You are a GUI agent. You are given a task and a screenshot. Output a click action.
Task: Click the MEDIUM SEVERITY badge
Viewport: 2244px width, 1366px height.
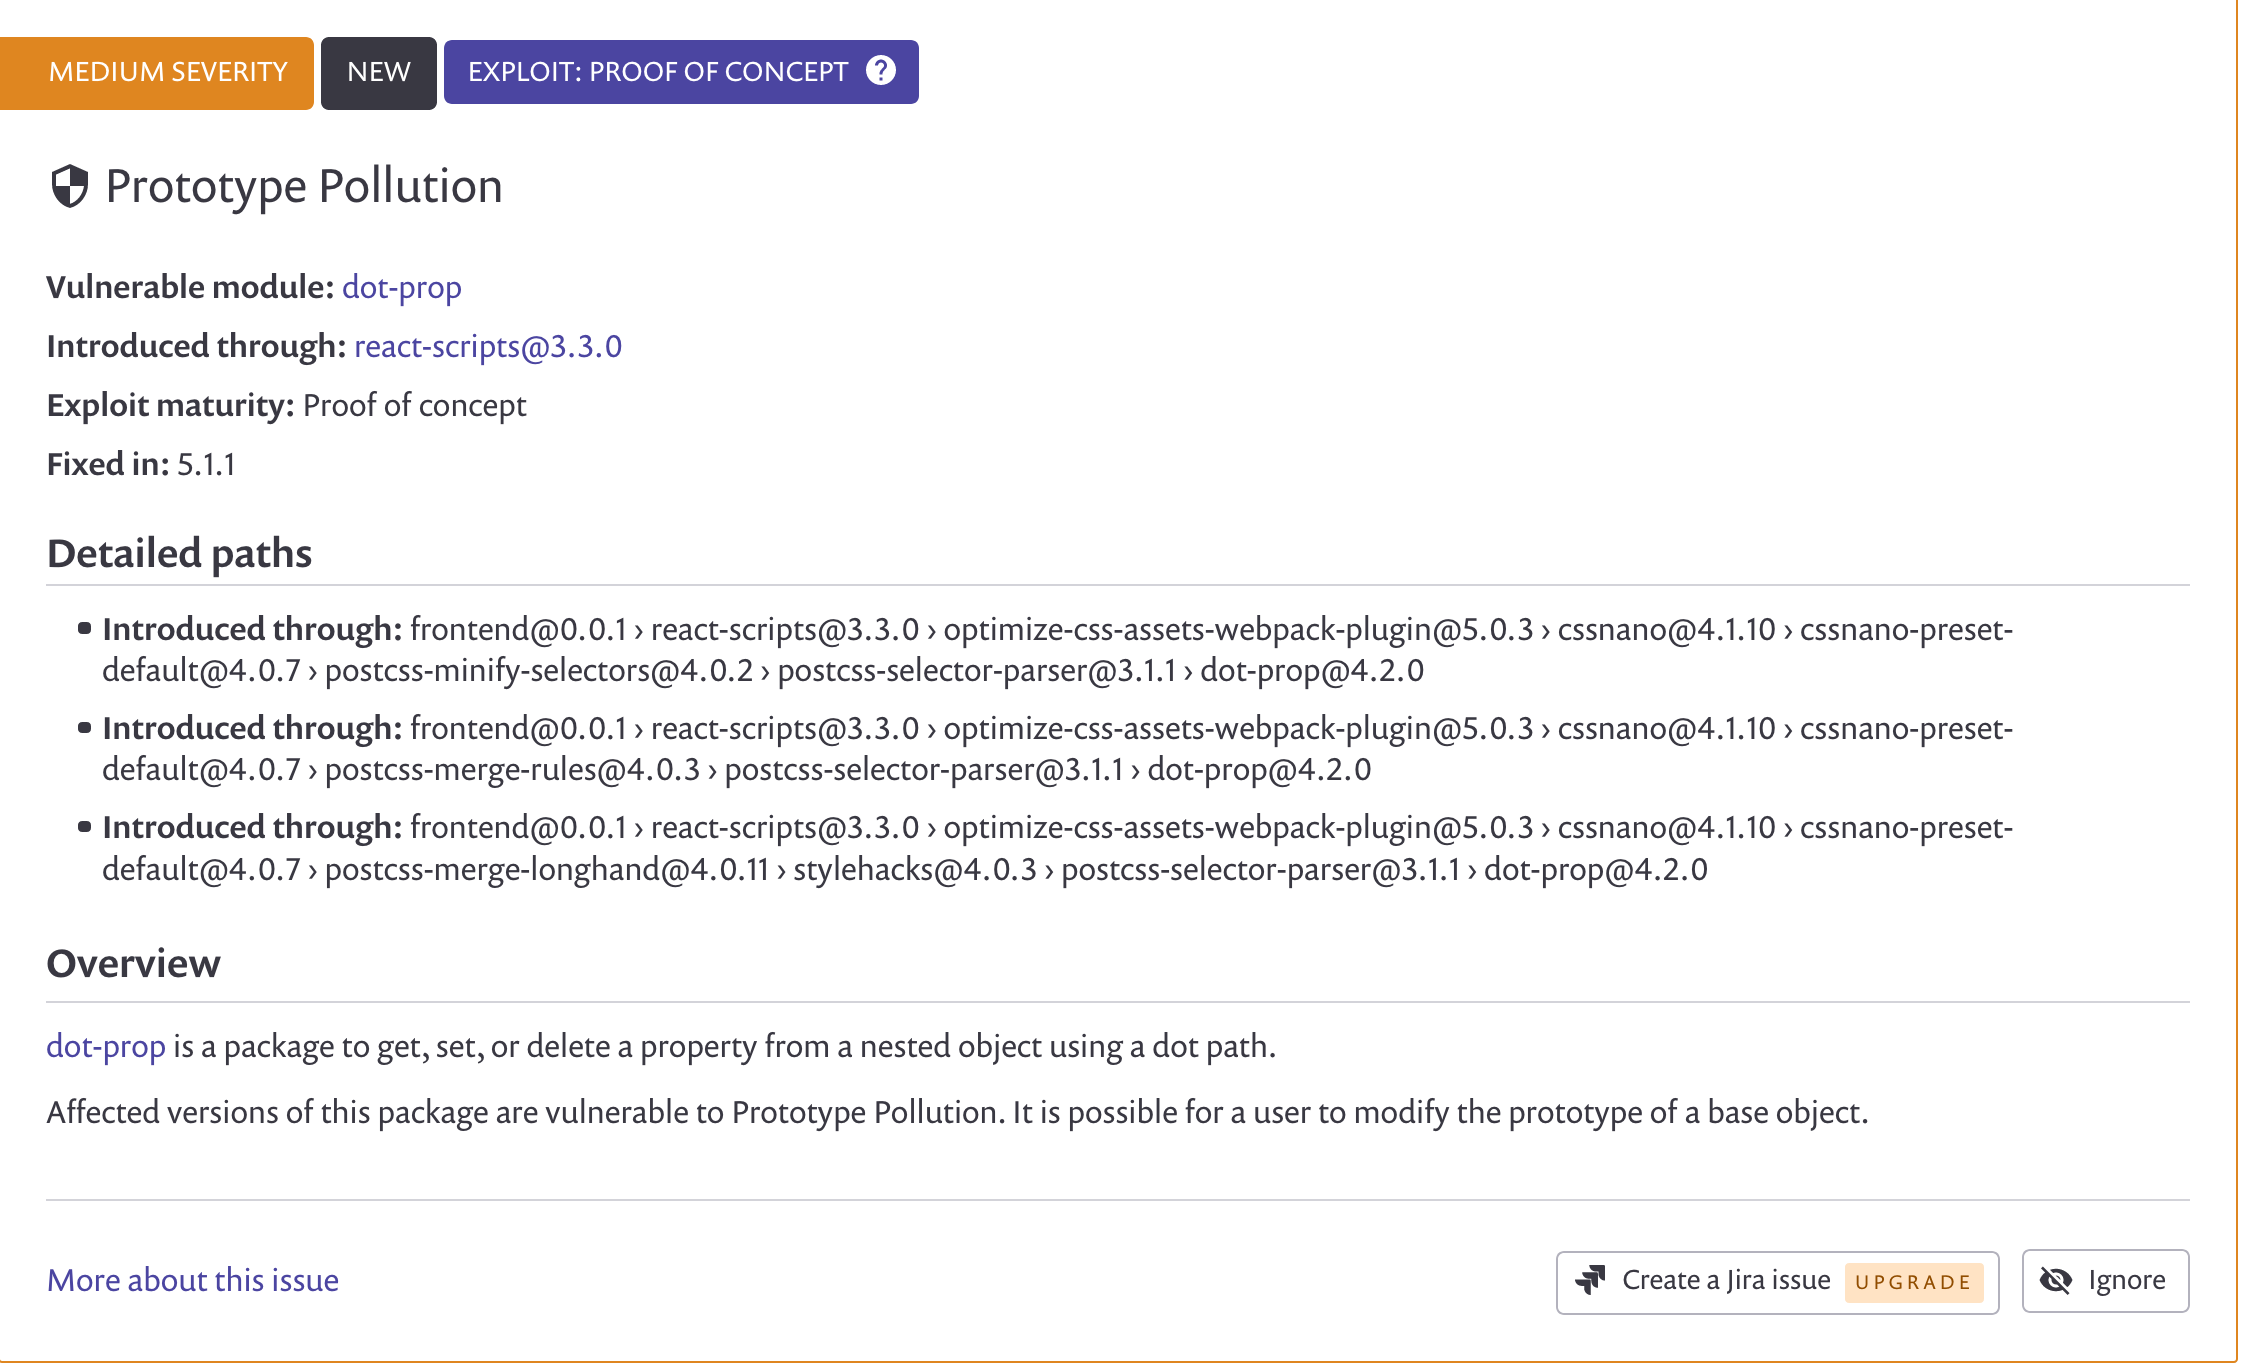click(157, 72)
